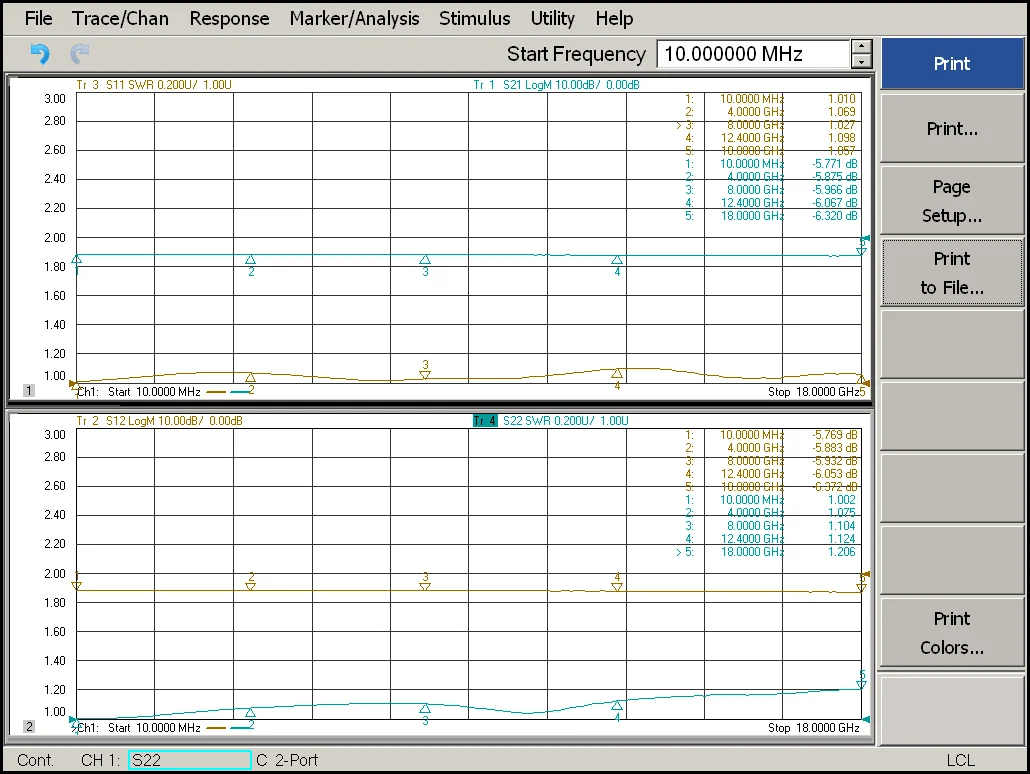The image size is (1030, 774).
Task: Open Print Colors... softkey
Action: click(x=952, y=633)
